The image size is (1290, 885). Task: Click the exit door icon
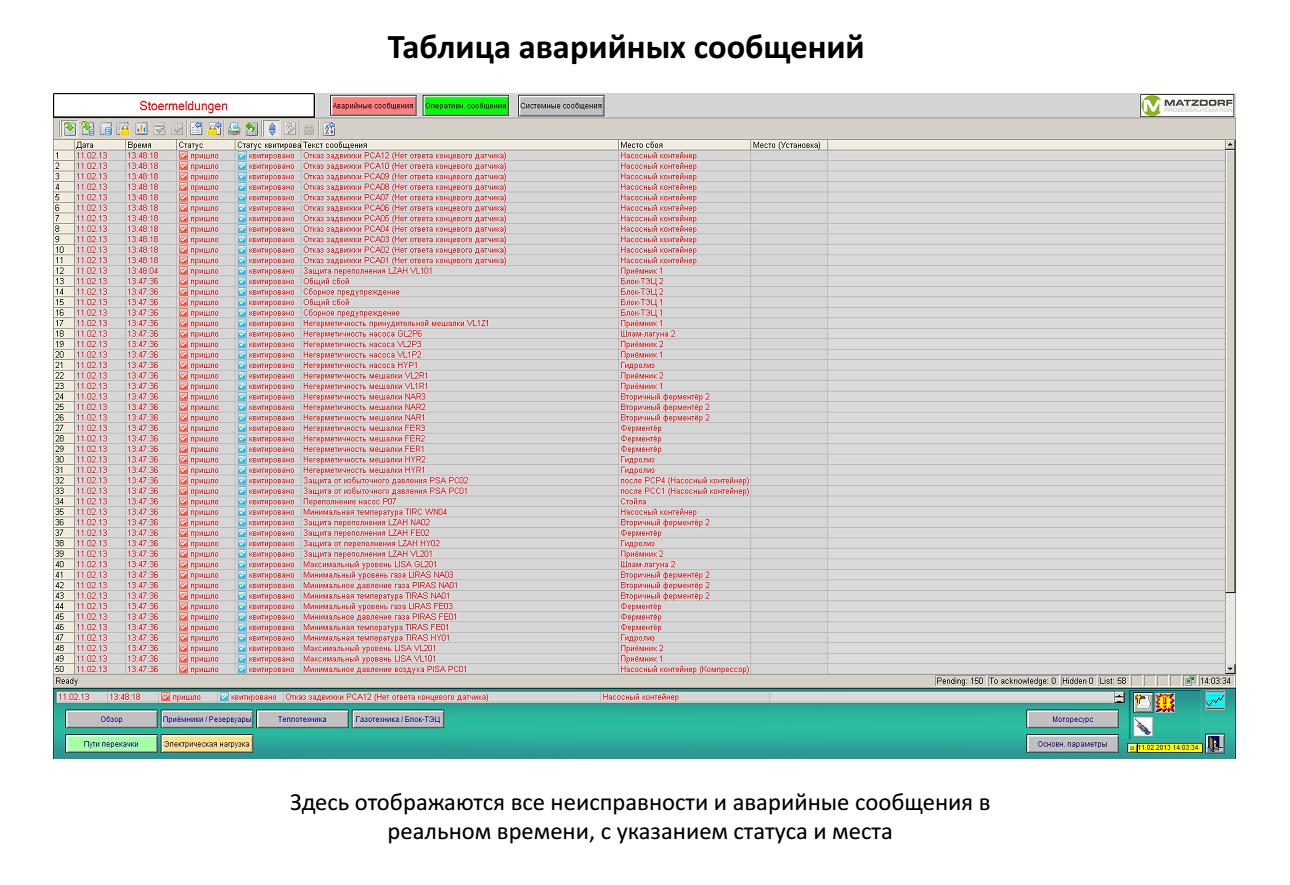pyautogui.click(x=1215, y=743)
